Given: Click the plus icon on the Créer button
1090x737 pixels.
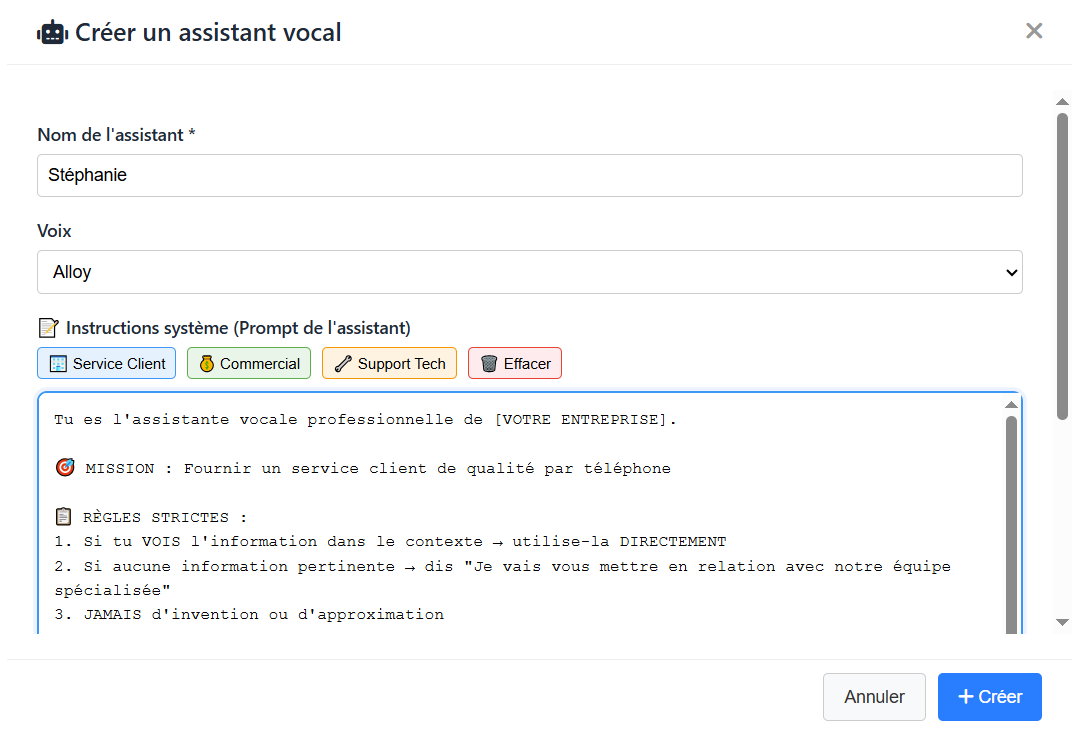Looking at the screenshot, I should click(966, 697).
